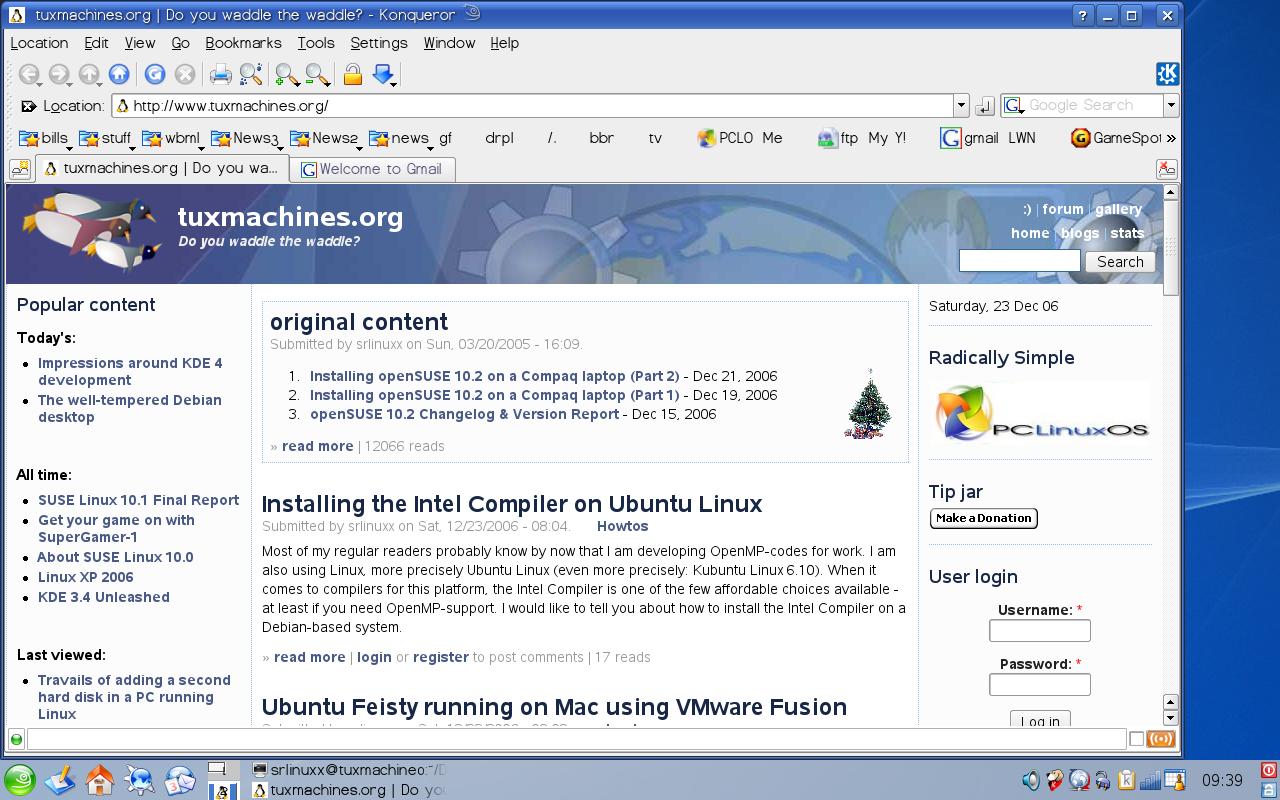Open the Tools menu
This screenshot has height=800, width=1280.
tap(316, 43)
